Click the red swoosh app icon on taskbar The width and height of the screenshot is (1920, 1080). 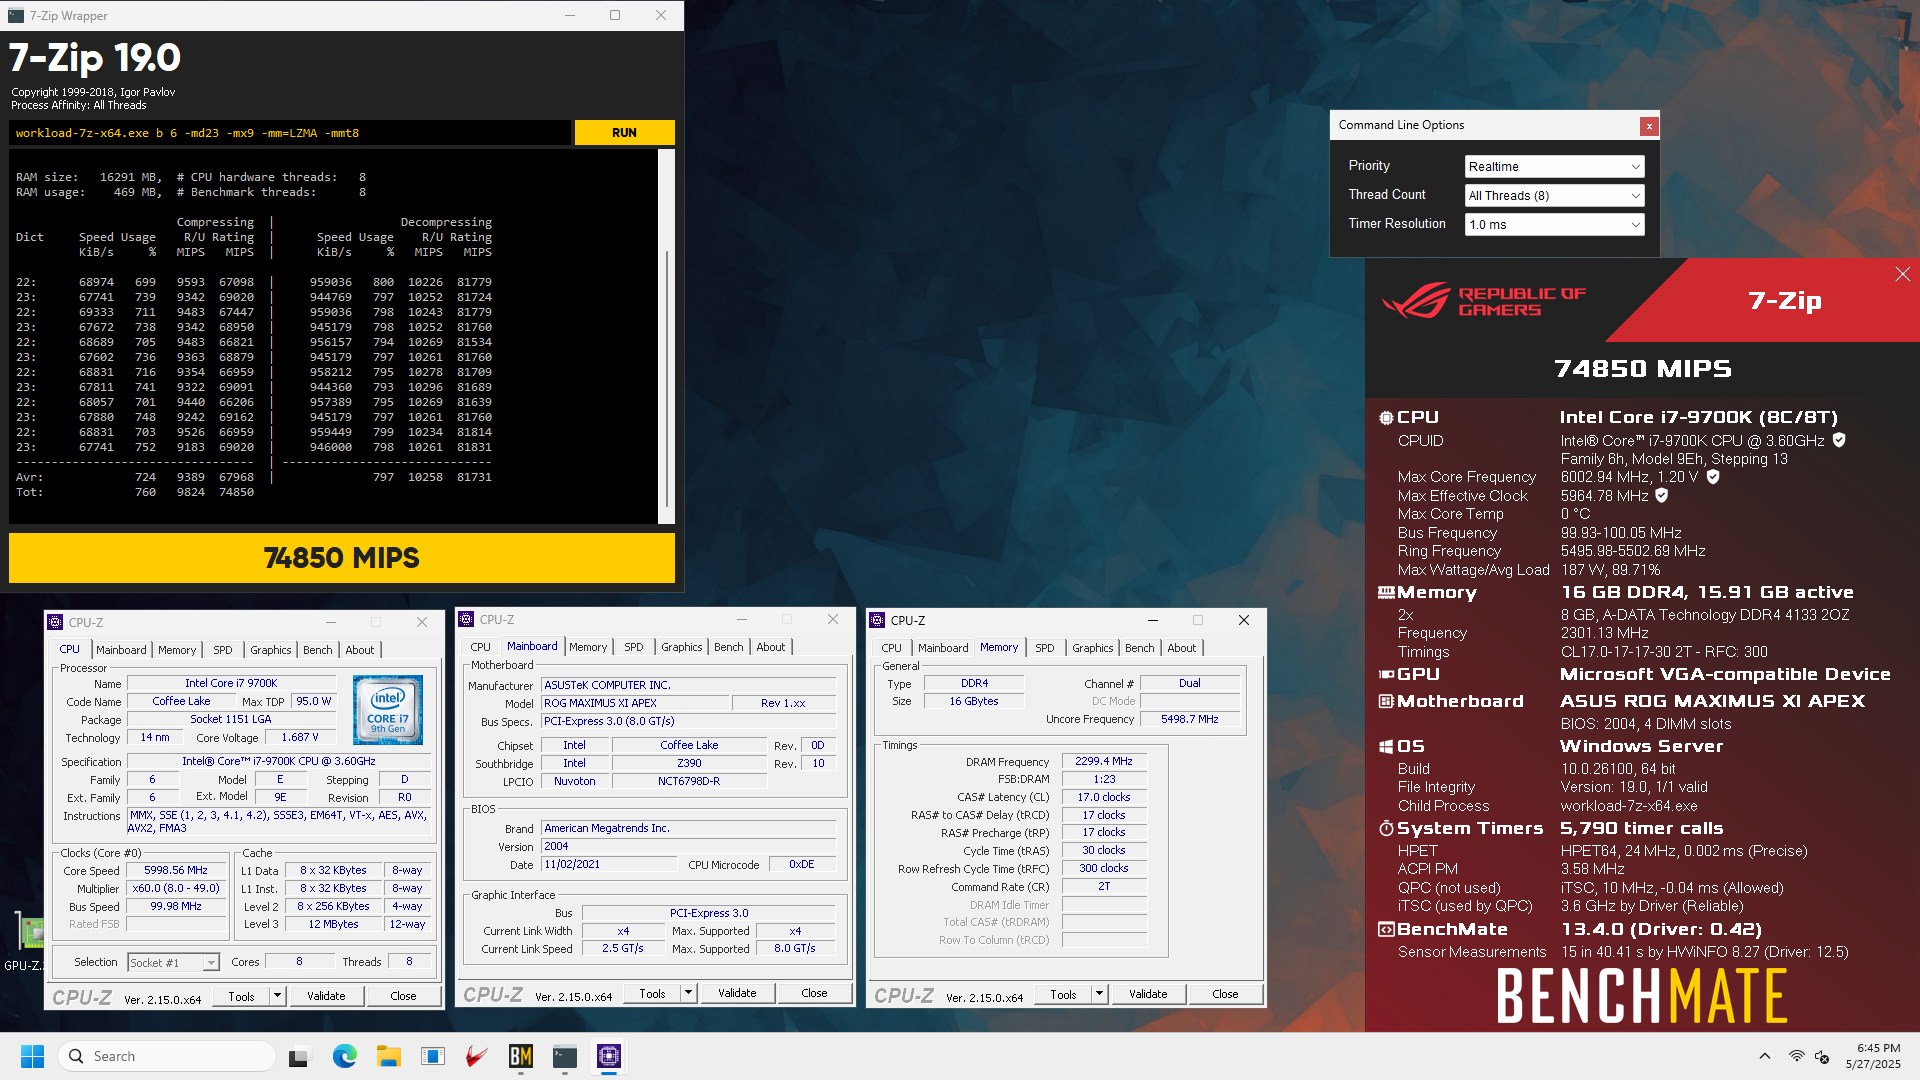coord(476,1056)
